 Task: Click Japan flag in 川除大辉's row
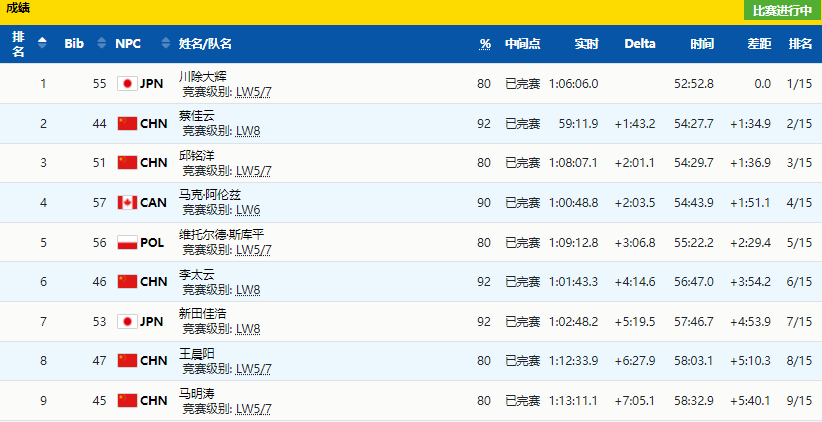(127, 84)
